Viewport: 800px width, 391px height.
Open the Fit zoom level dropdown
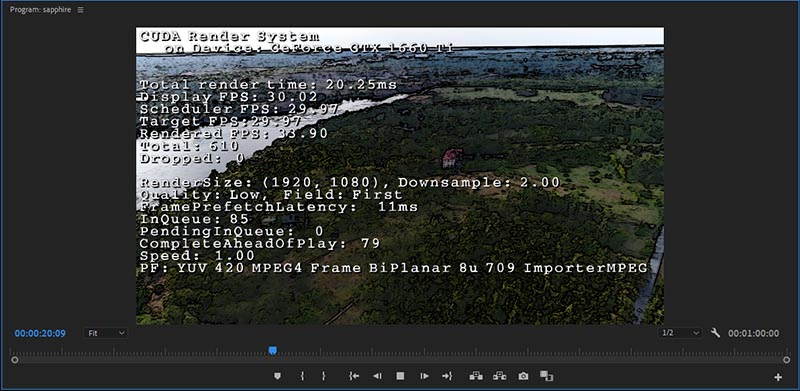(x=106, y=333)
